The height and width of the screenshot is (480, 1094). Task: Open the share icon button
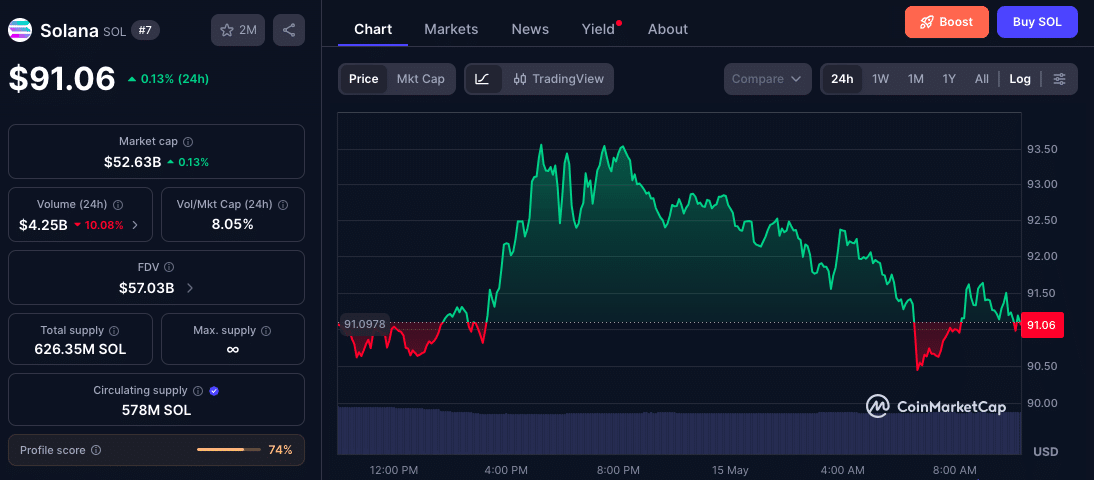click(289, 30)
